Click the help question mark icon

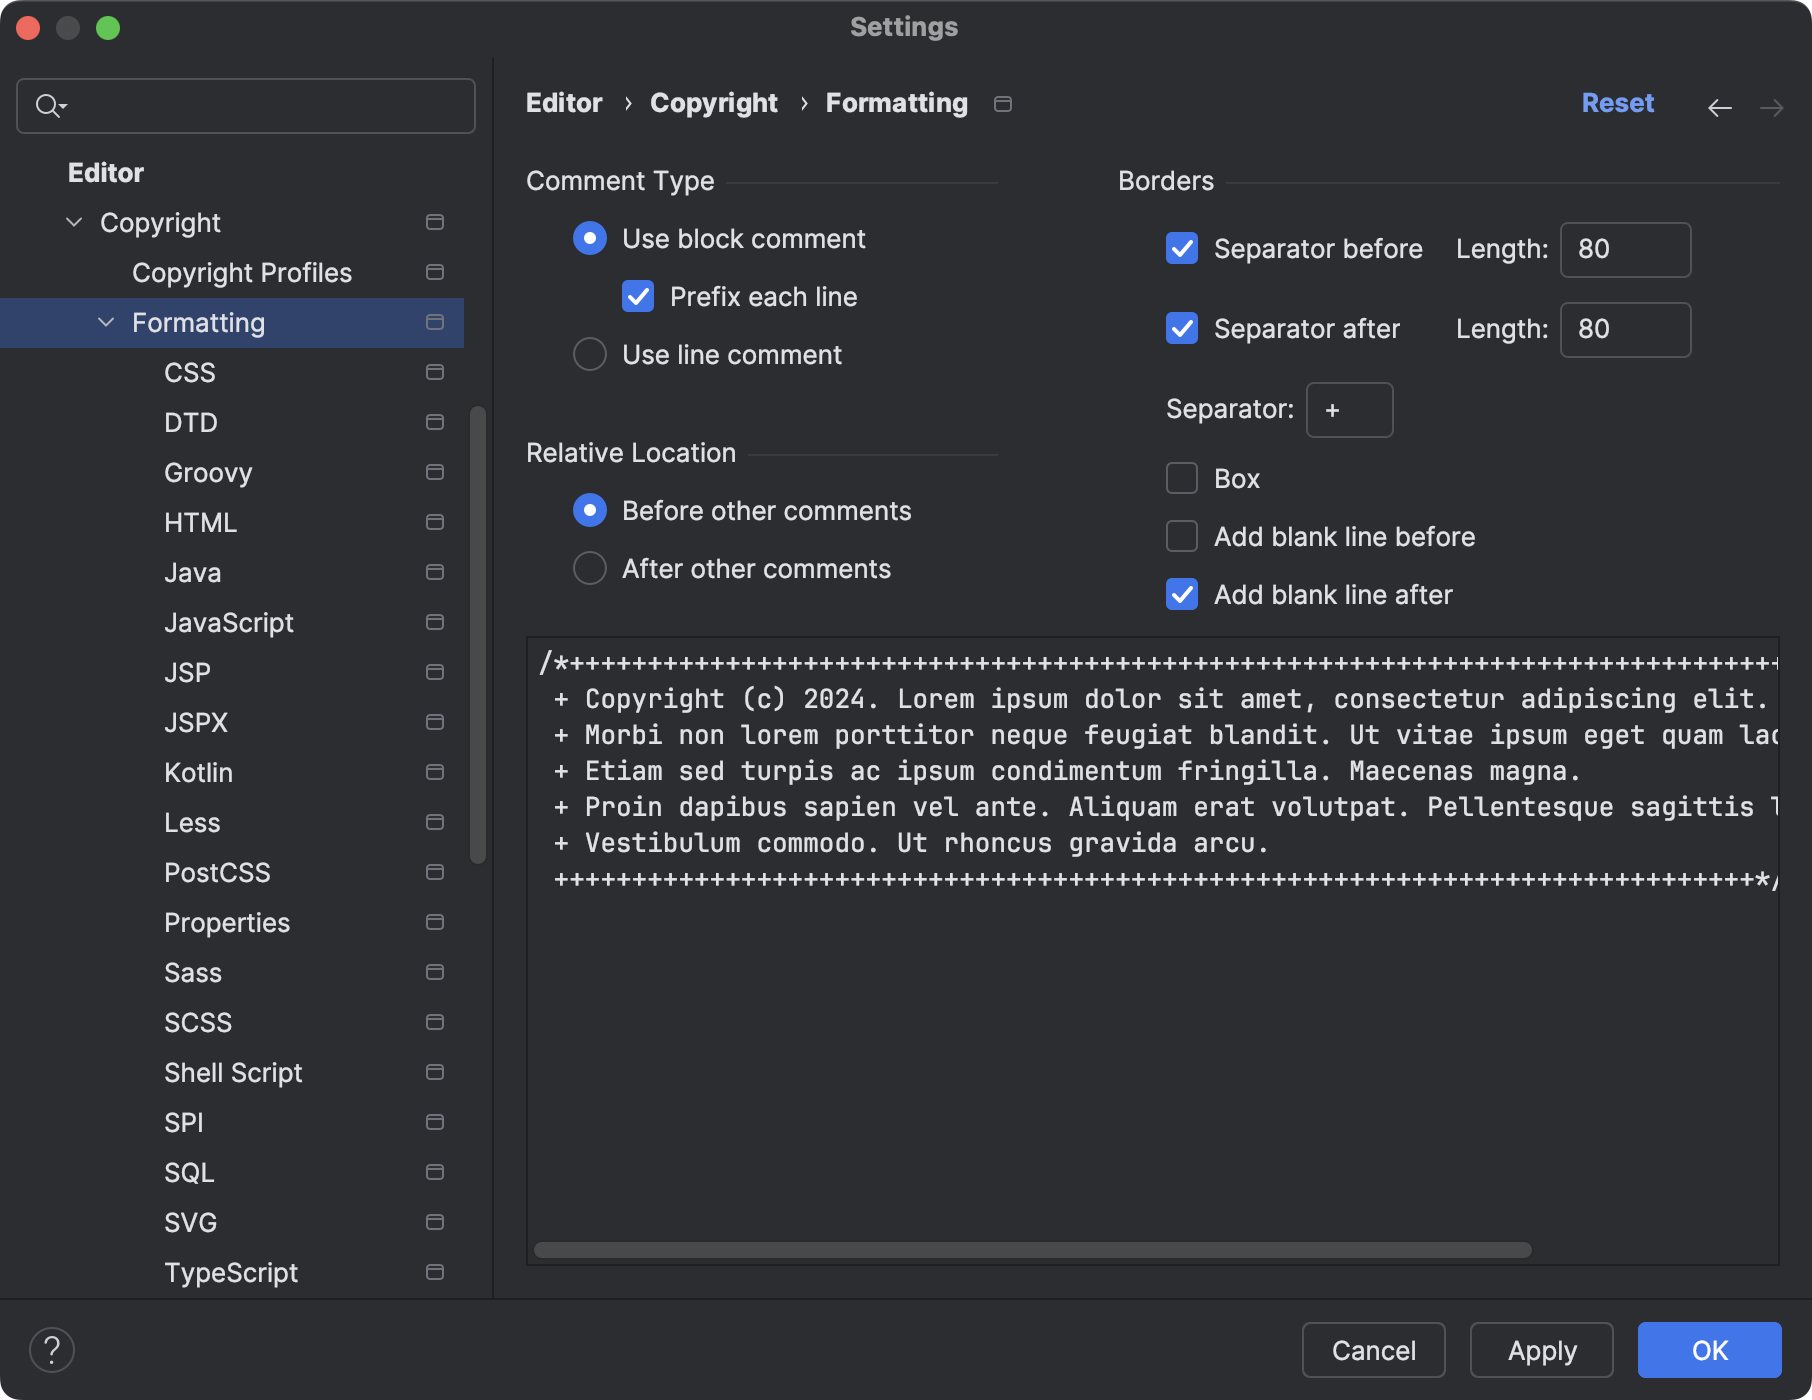point(52,1349)
